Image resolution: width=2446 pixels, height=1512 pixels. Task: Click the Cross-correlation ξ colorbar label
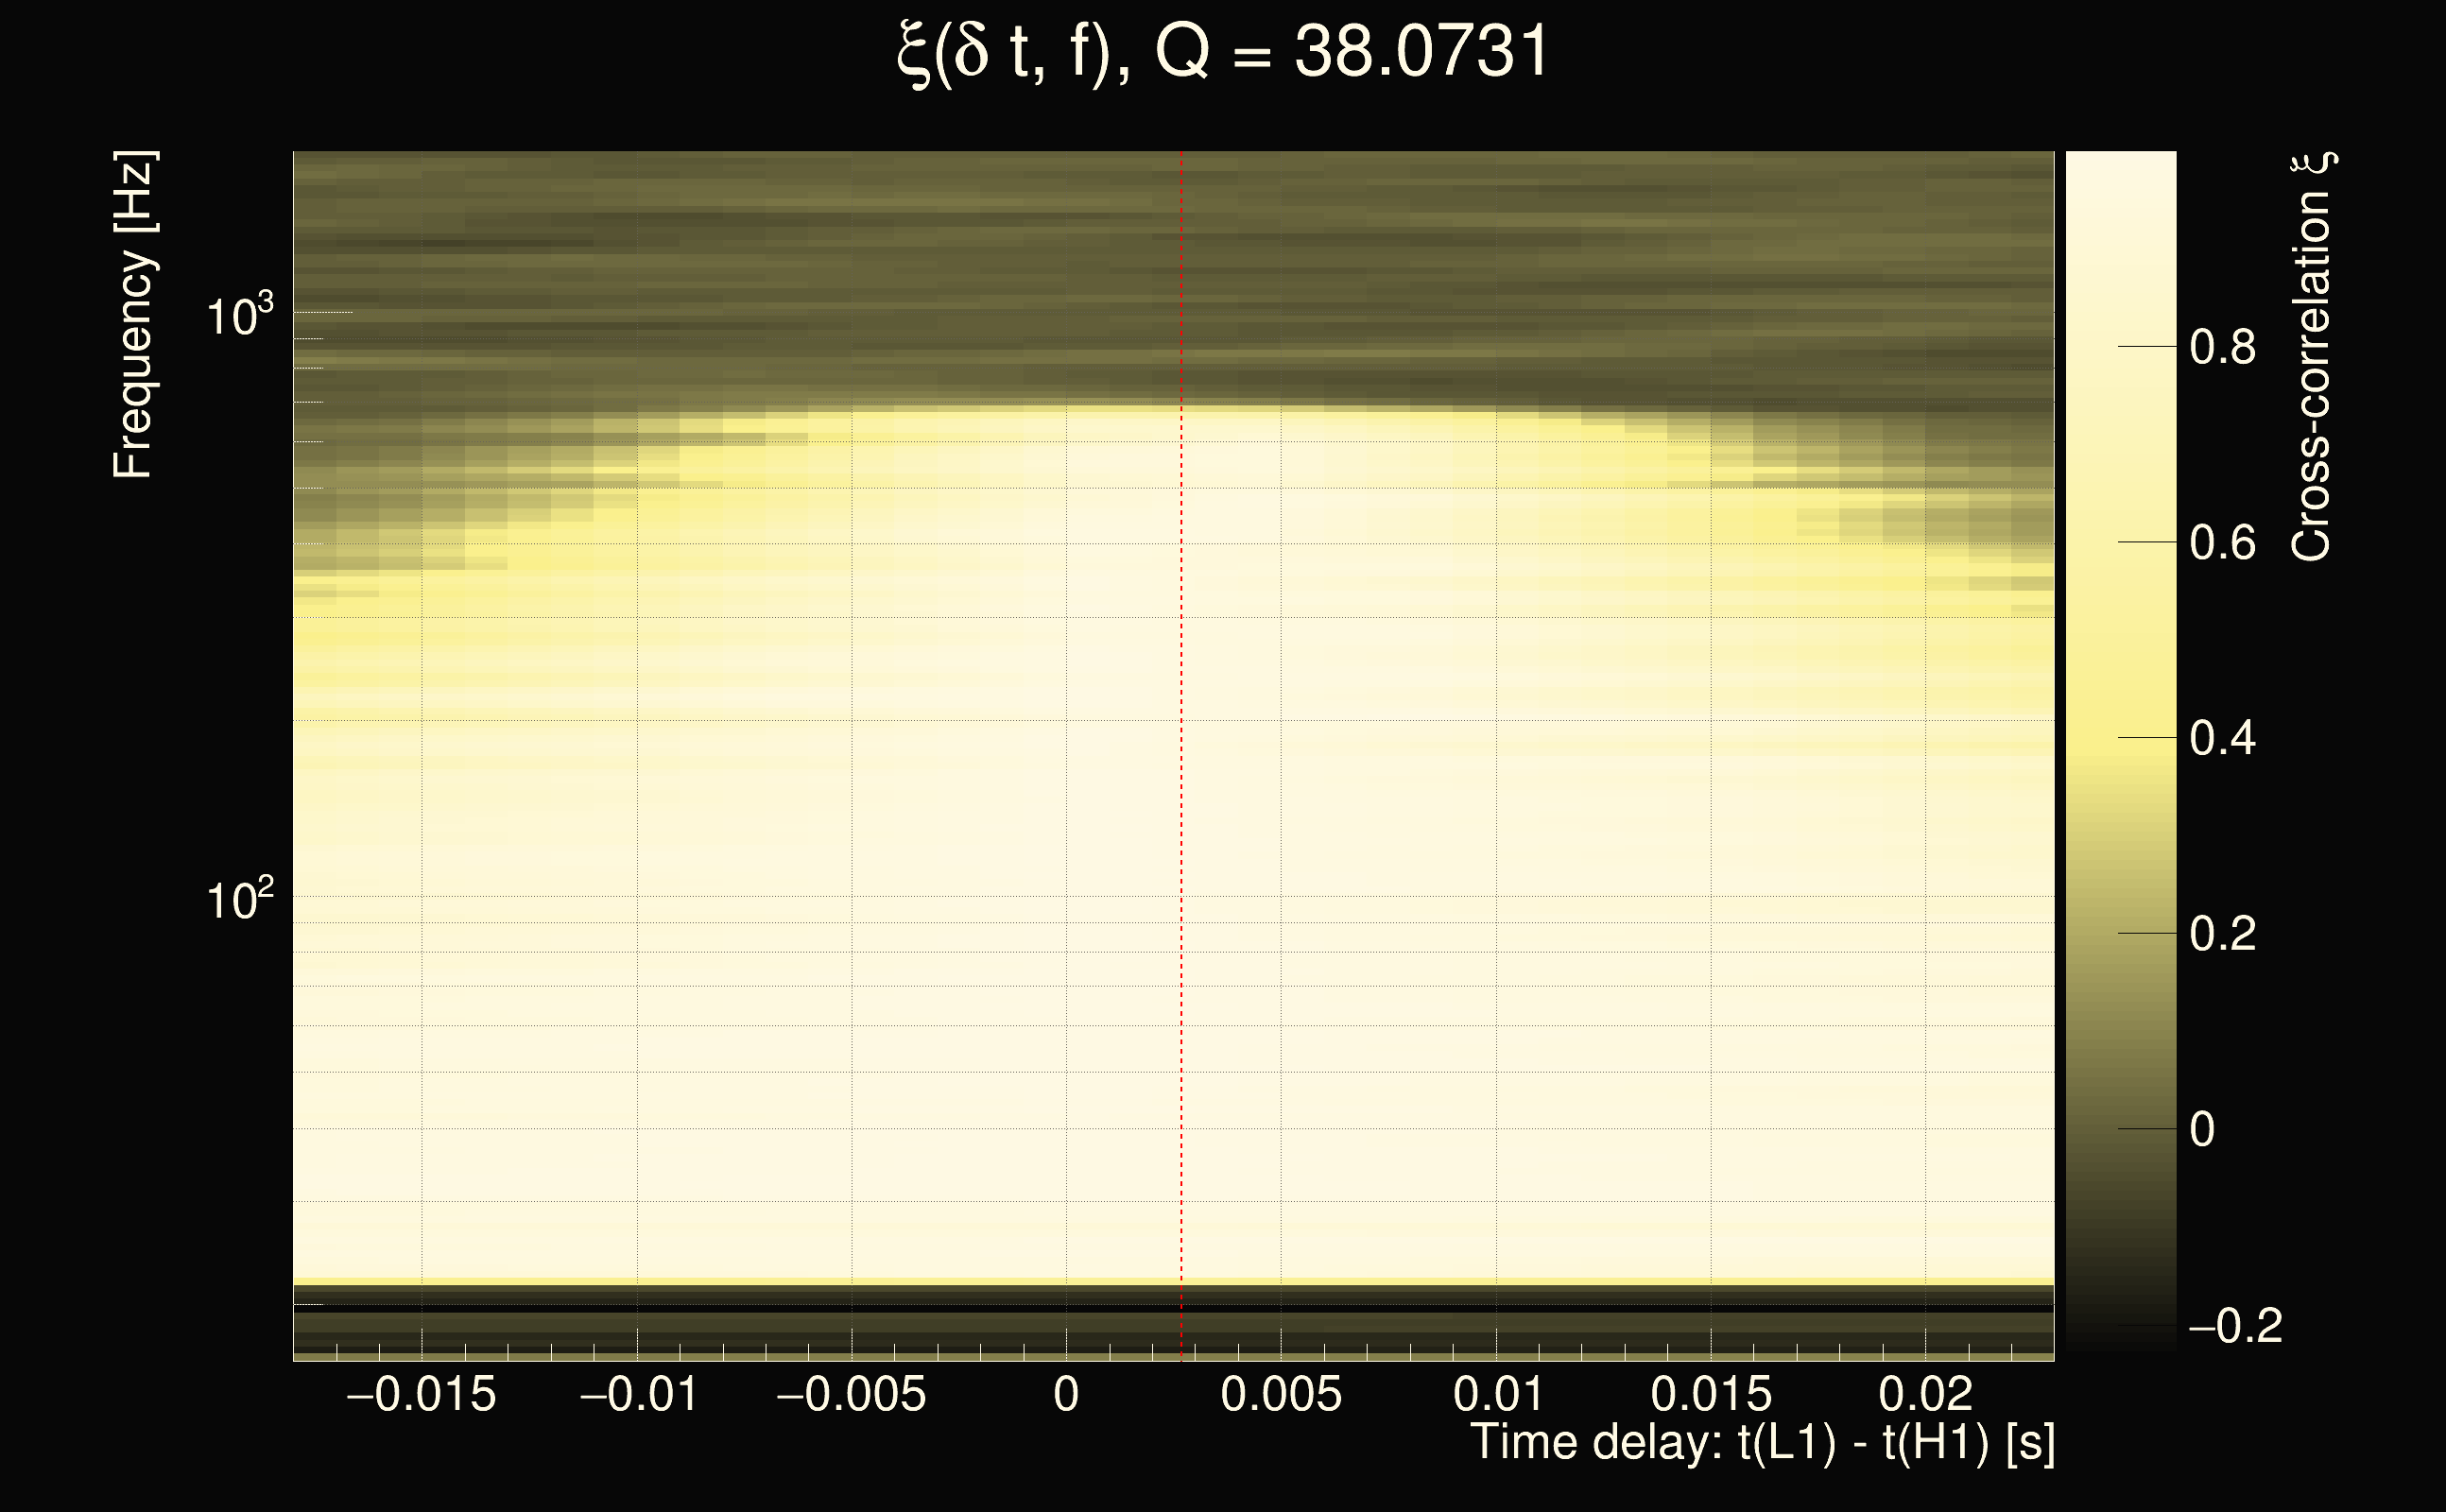coord(2312,357)
